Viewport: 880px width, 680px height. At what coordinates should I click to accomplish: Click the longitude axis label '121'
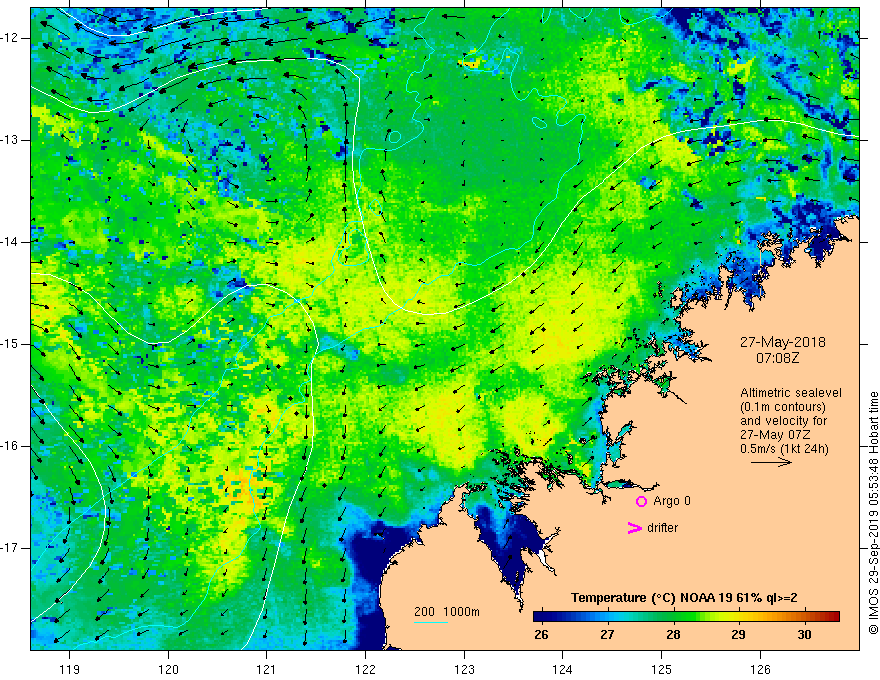(267, 669)
